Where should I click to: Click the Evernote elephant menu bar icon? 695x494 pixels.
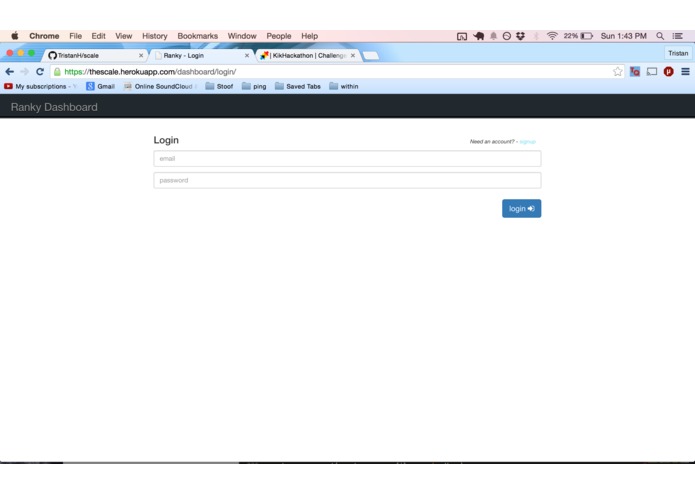coord(478,36)
